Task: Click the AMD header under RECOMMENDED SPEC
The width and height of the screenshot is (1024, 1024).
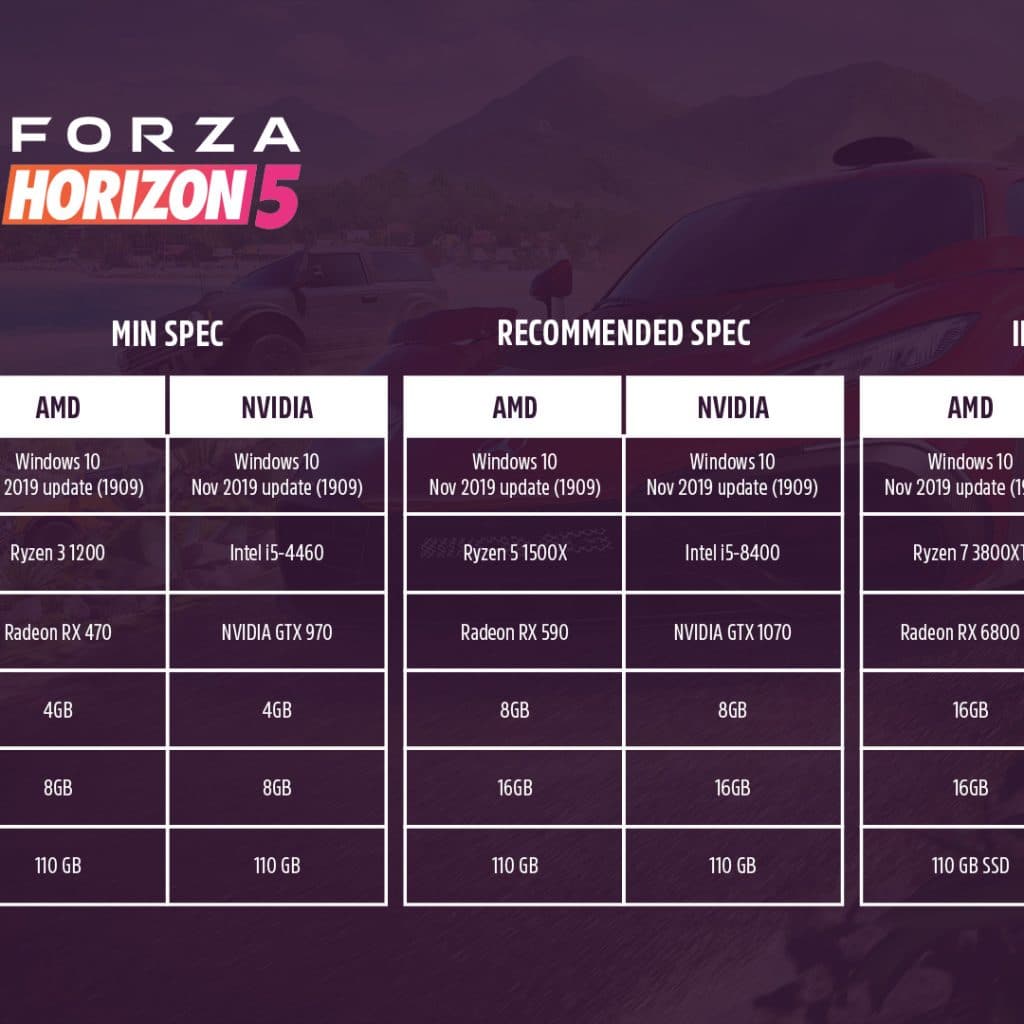Action: click(514, 407)
